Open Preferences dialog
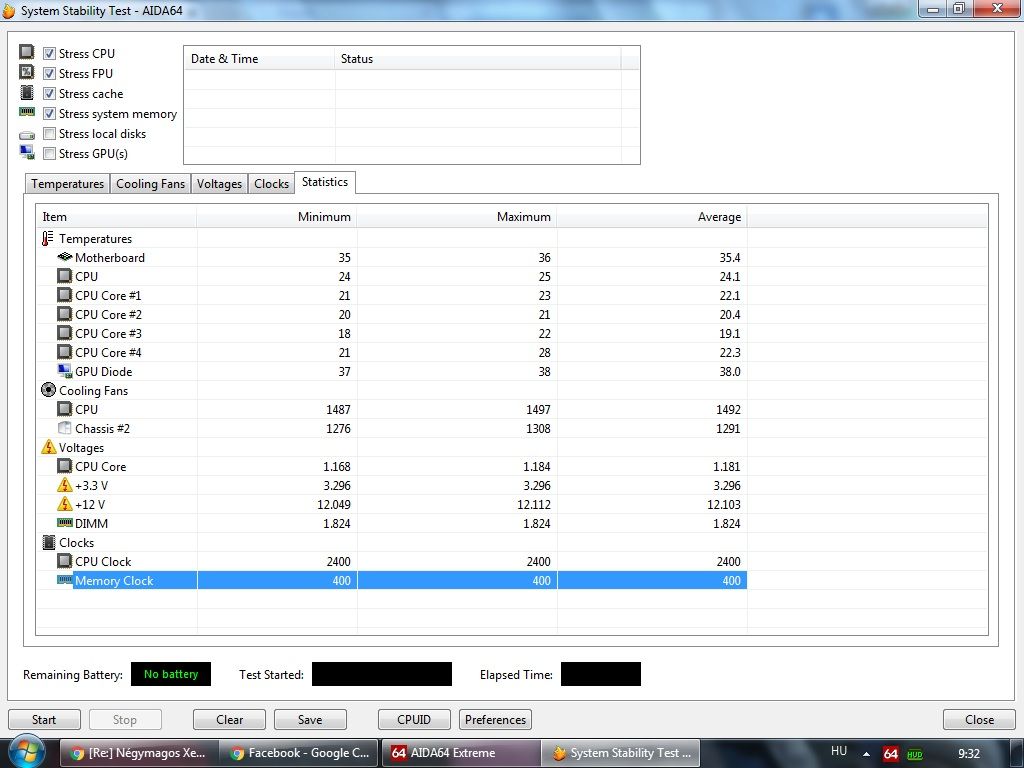 [x=495, y=720]
